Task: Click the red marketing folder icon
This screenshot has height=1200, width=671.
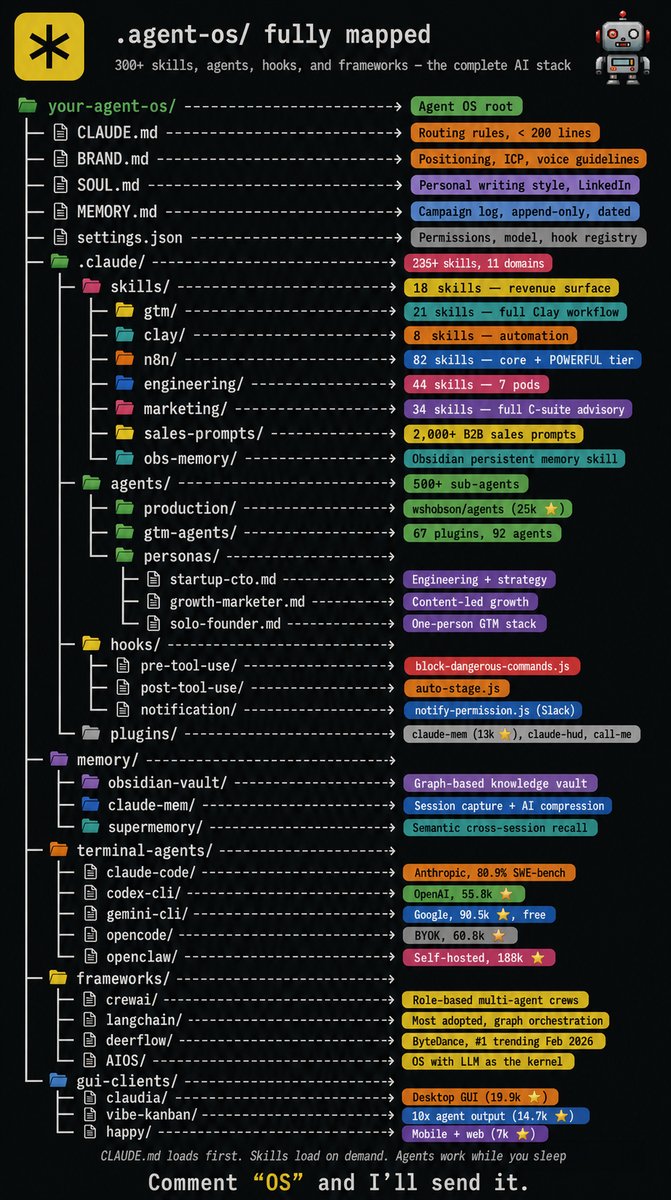Action: point(124,408)
